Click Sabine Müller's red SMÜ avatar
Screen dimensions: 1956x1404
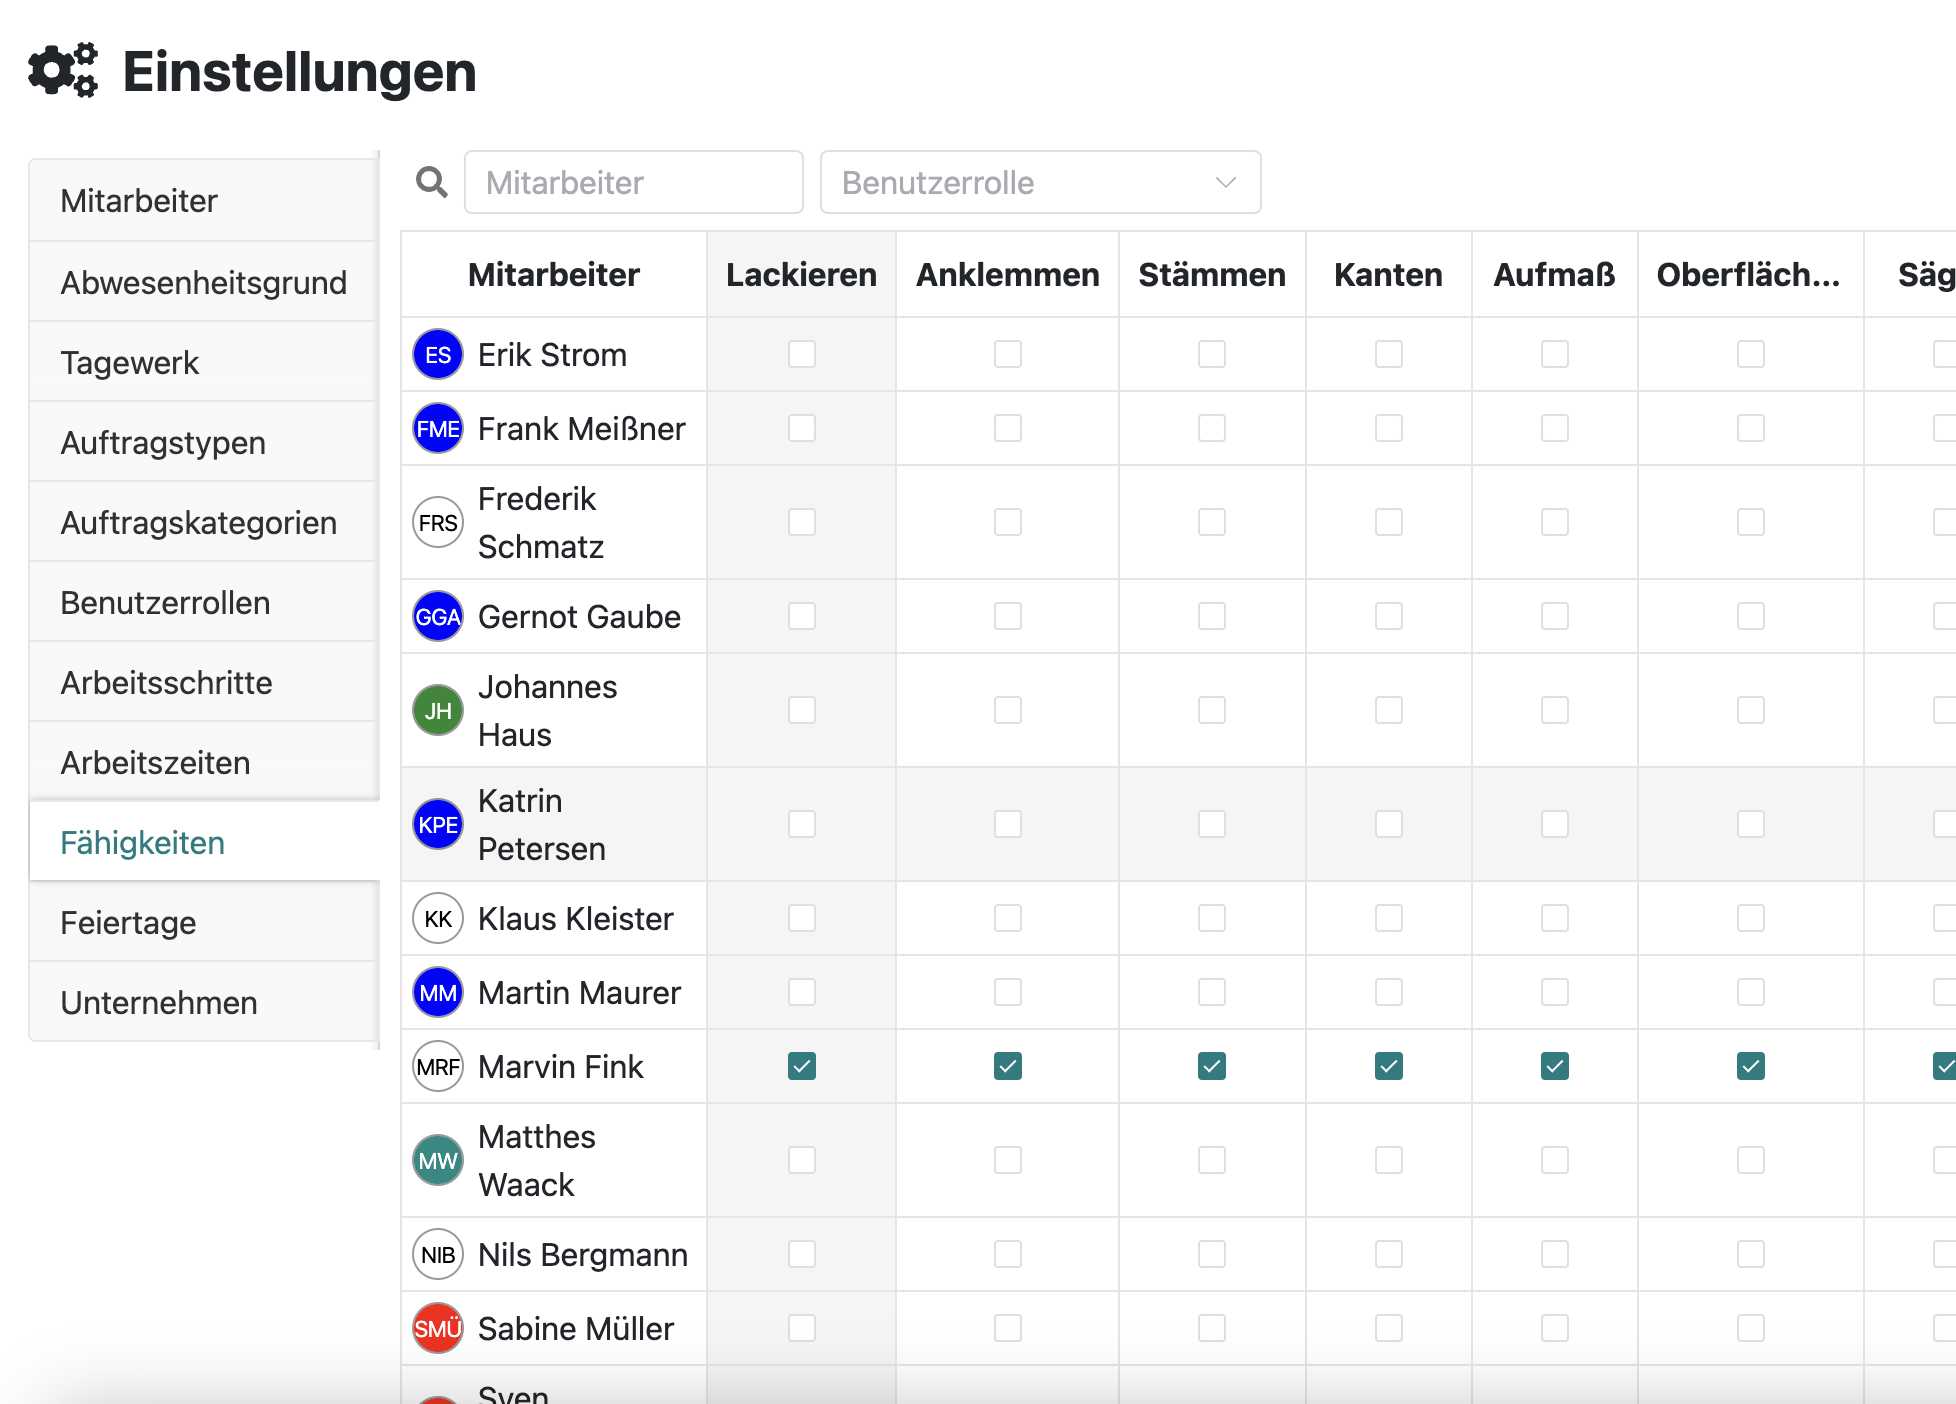click(437, 1328)
